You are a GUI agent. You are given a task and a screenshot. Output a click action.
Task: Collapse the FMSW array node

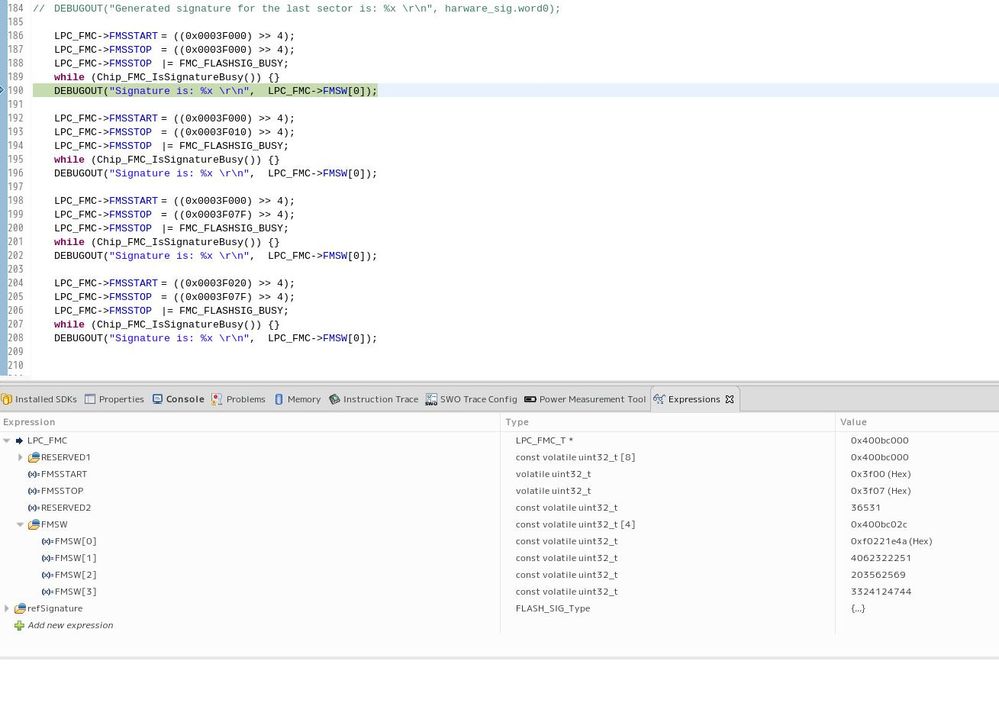point(20,525)
